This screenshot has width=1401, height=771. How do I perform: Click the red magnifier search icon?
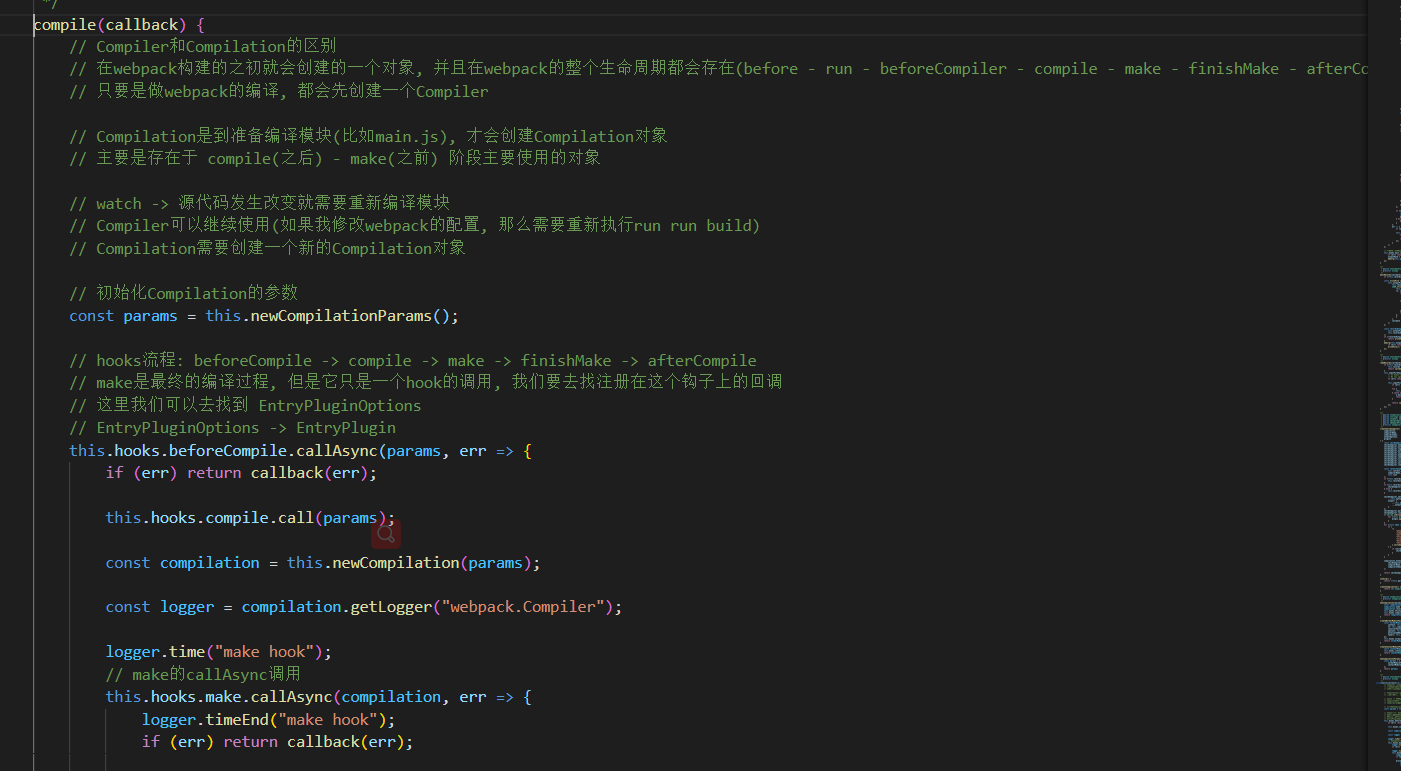[x=386, y=534]
